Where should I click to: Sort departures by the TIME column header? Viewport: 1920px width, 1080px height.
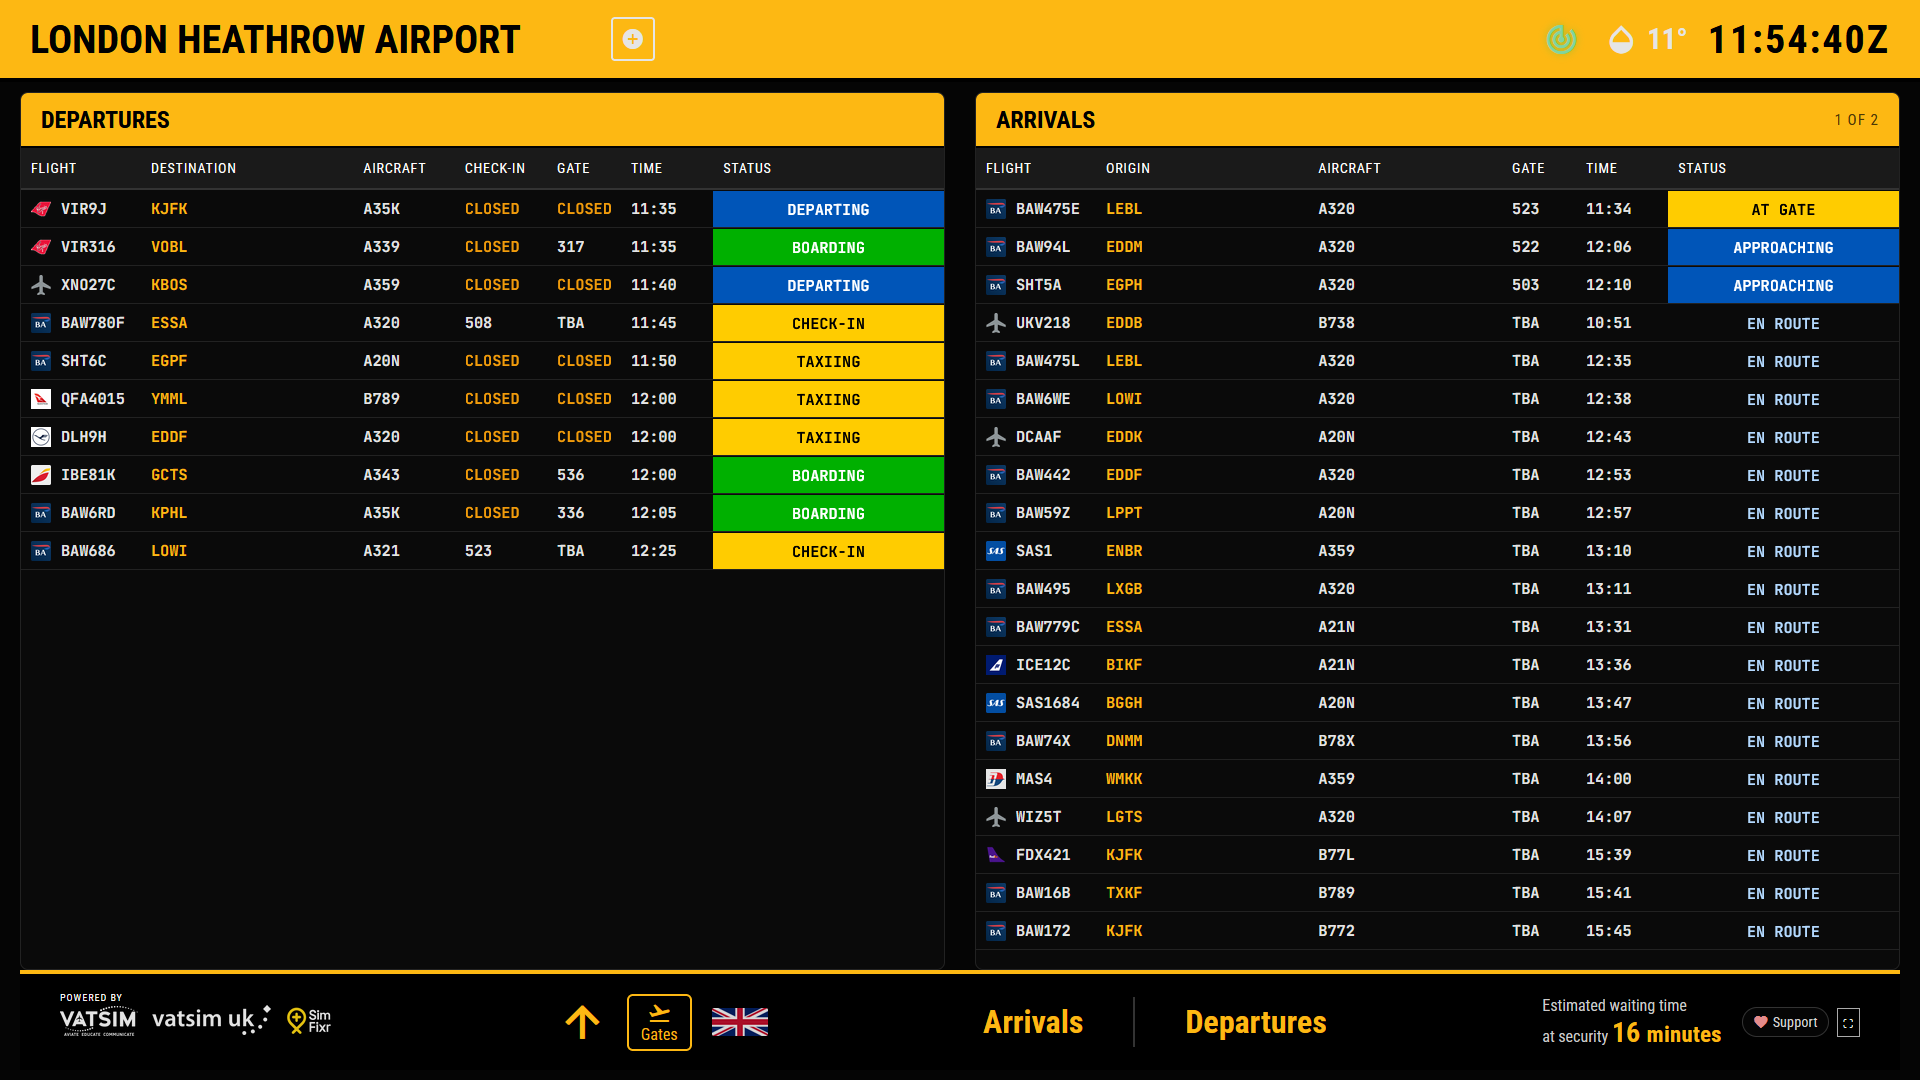646,168
